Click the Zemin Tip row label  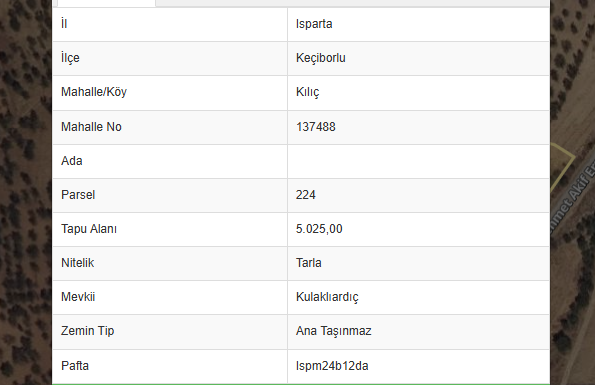click(x=88, y=331)
